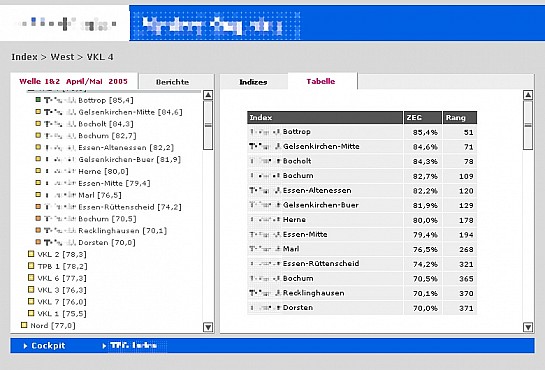The image size is (545, 370).
Task: Click the rank value 109
Action: (466, 176)
